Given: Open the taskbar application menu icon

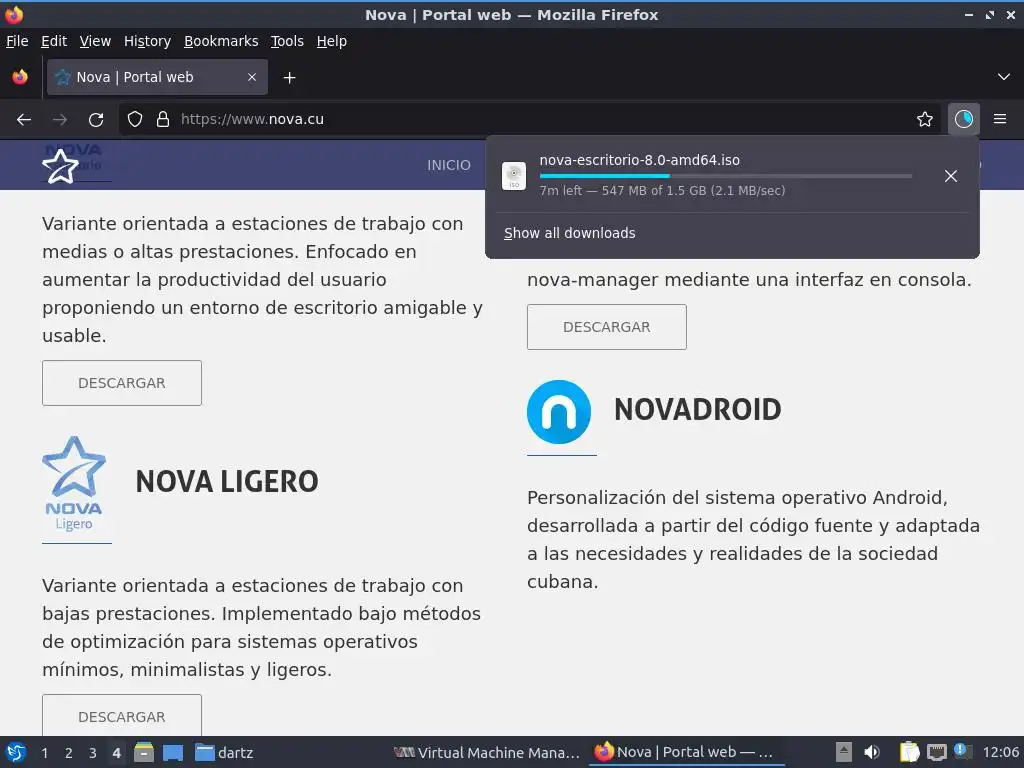Looking at the screenshot, I should [16, 752].
